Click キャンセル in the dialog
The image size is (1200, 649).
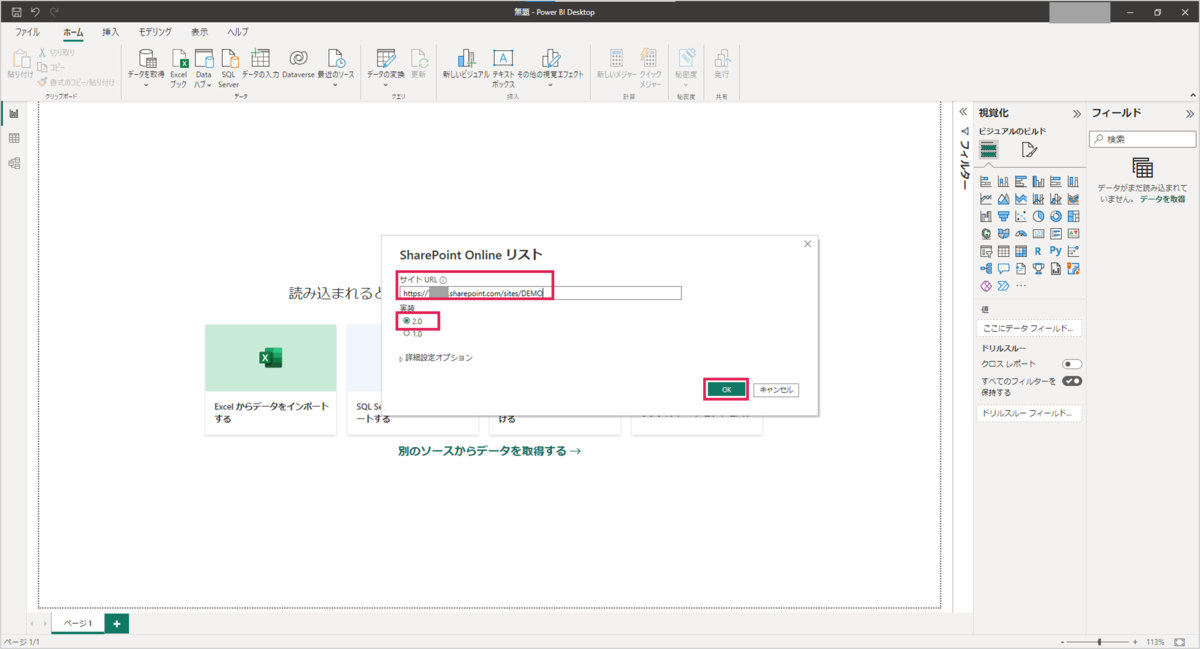[776, 389]
